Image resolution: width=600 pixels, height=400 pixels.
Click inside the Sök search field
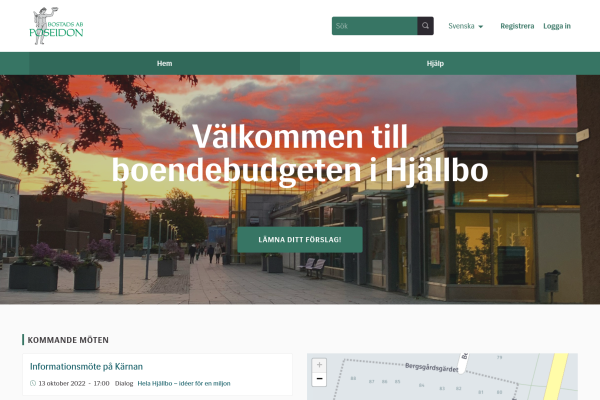[374, 26]
